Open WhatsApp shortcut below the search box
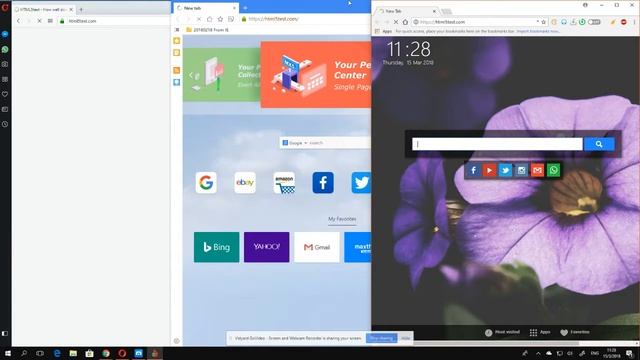This screenshot has width=640, height=360. [x=554, y=170]
